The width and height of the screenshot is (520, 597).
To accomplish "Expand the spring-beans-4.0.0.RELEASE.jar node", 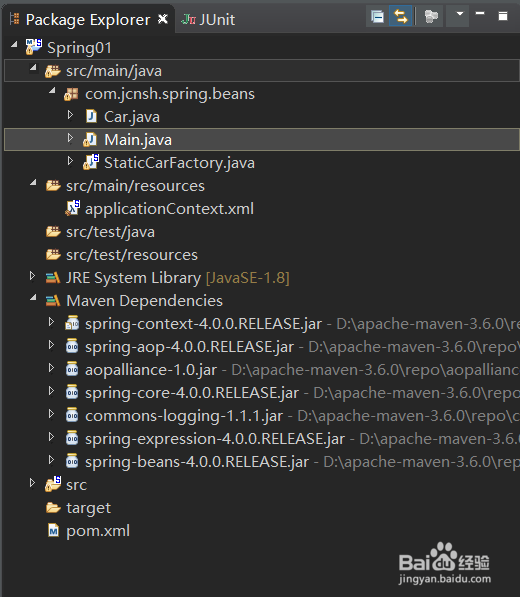I will (51, 460).
